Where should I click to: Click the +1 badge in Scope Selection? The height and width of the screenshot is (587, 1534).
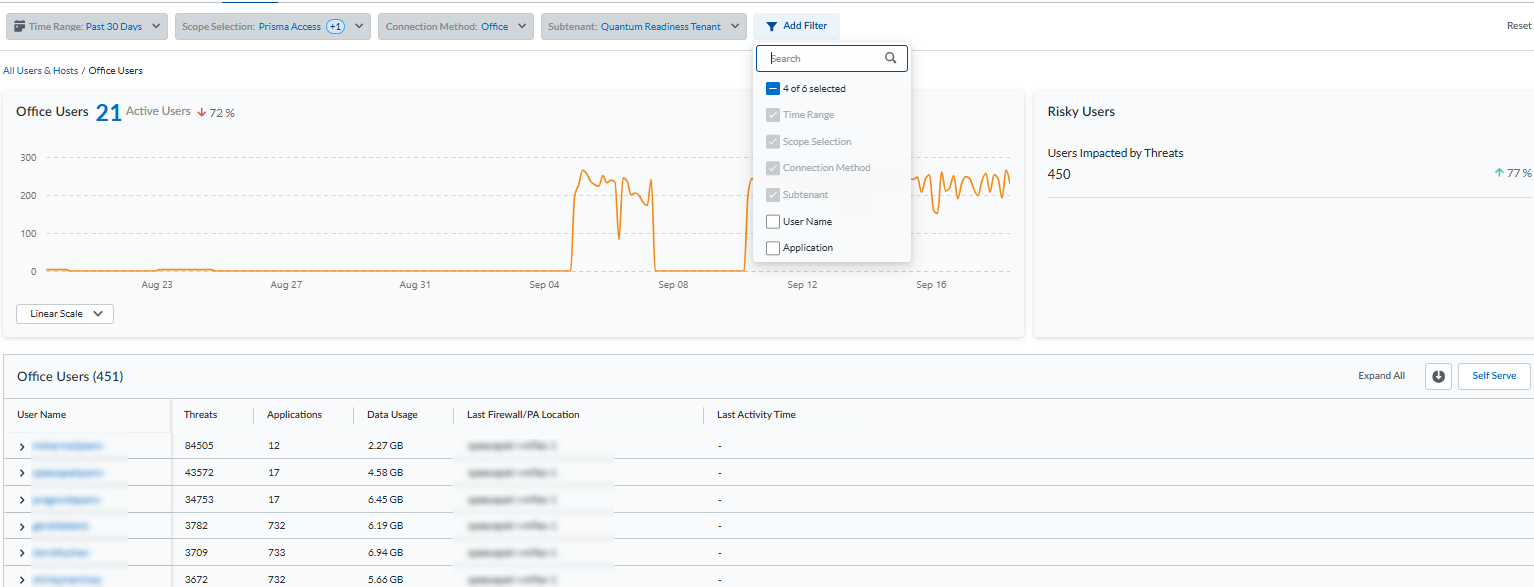click(335, 27)
